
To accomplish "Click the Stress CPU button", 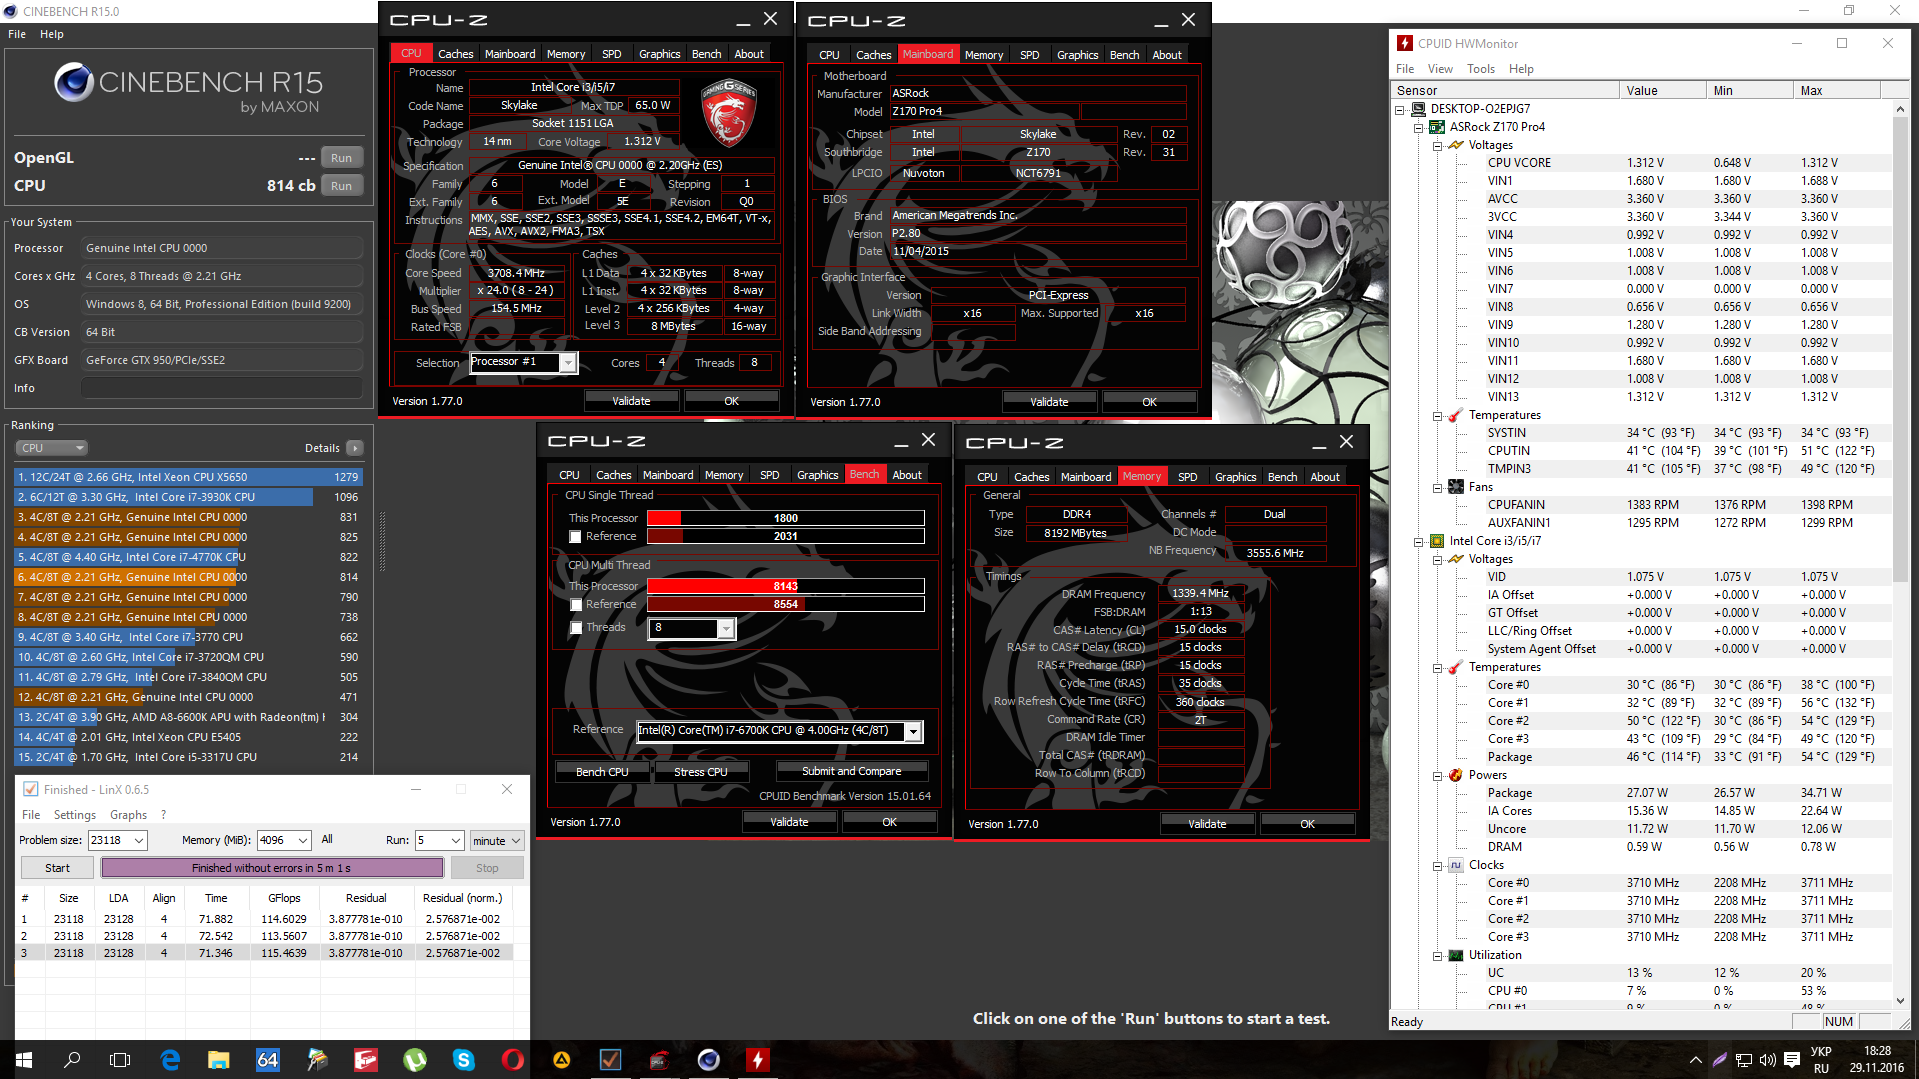I will point(700,772).
